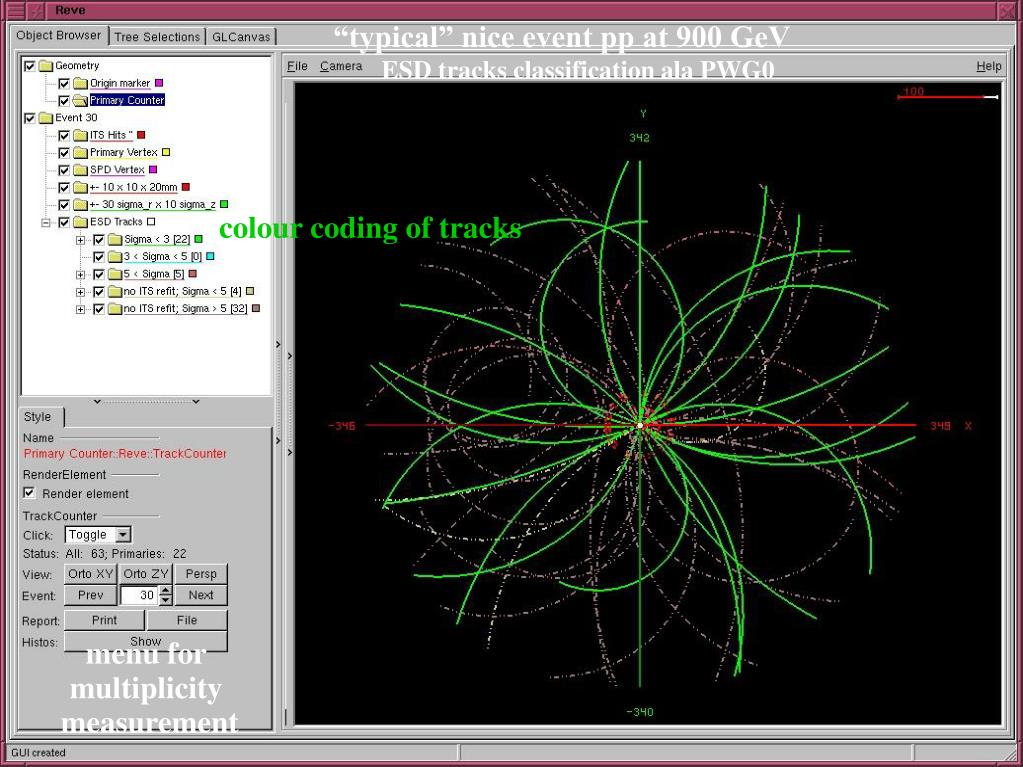
Task: Switch view with the Orto XY button
Action: click(x=90, y=574)
